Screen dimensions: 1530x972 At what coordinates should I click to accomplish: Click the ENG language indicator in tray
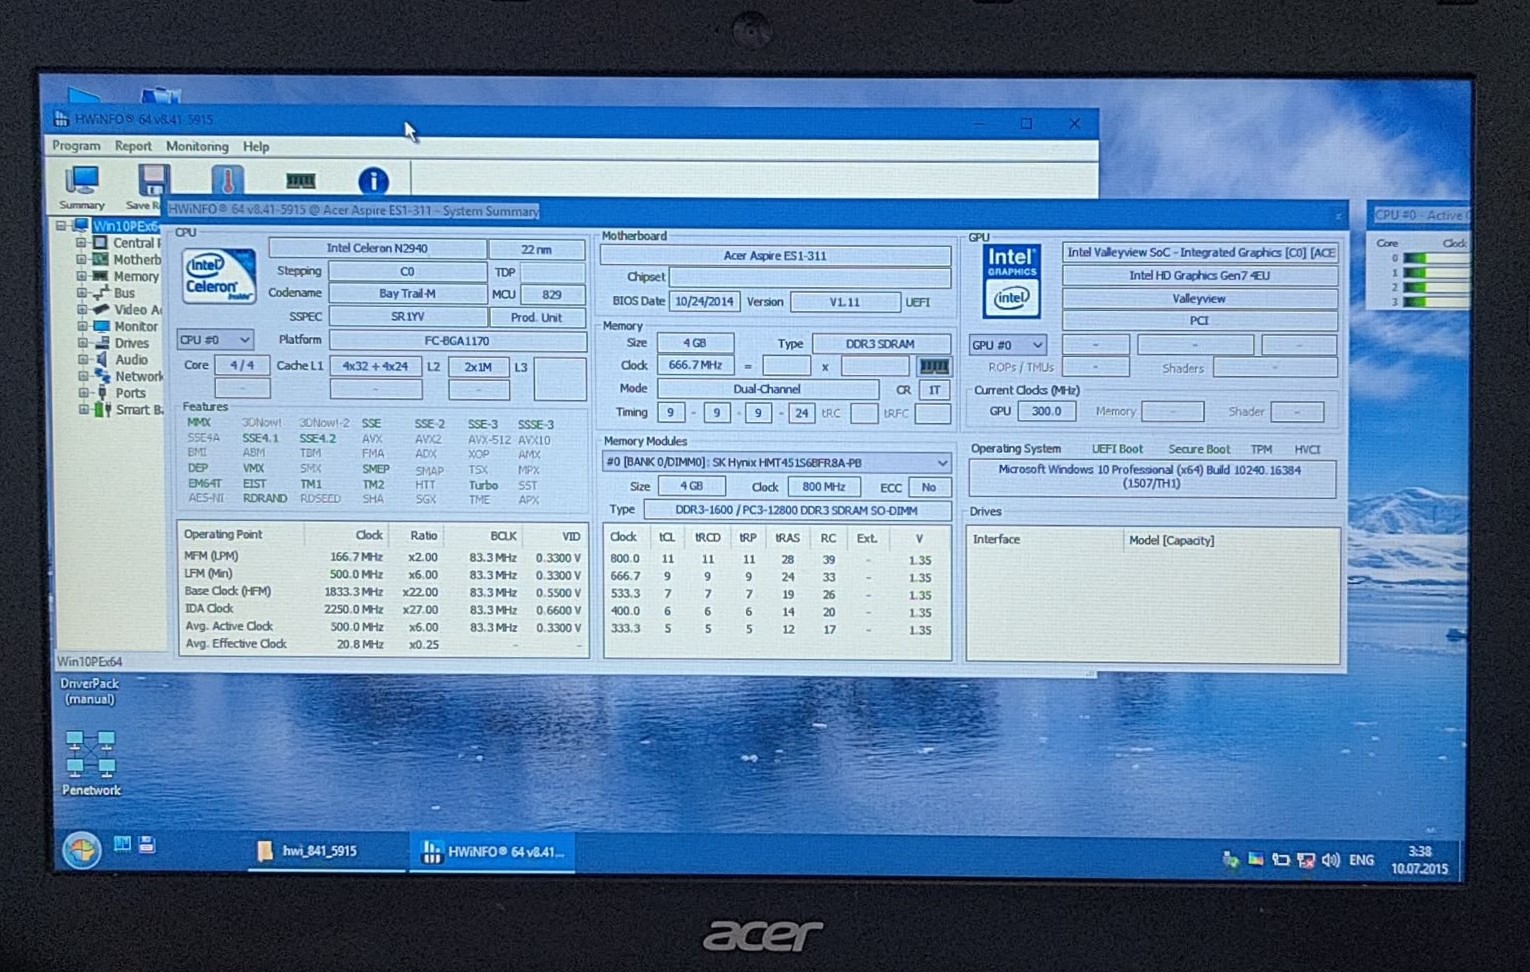point(1361,860)
